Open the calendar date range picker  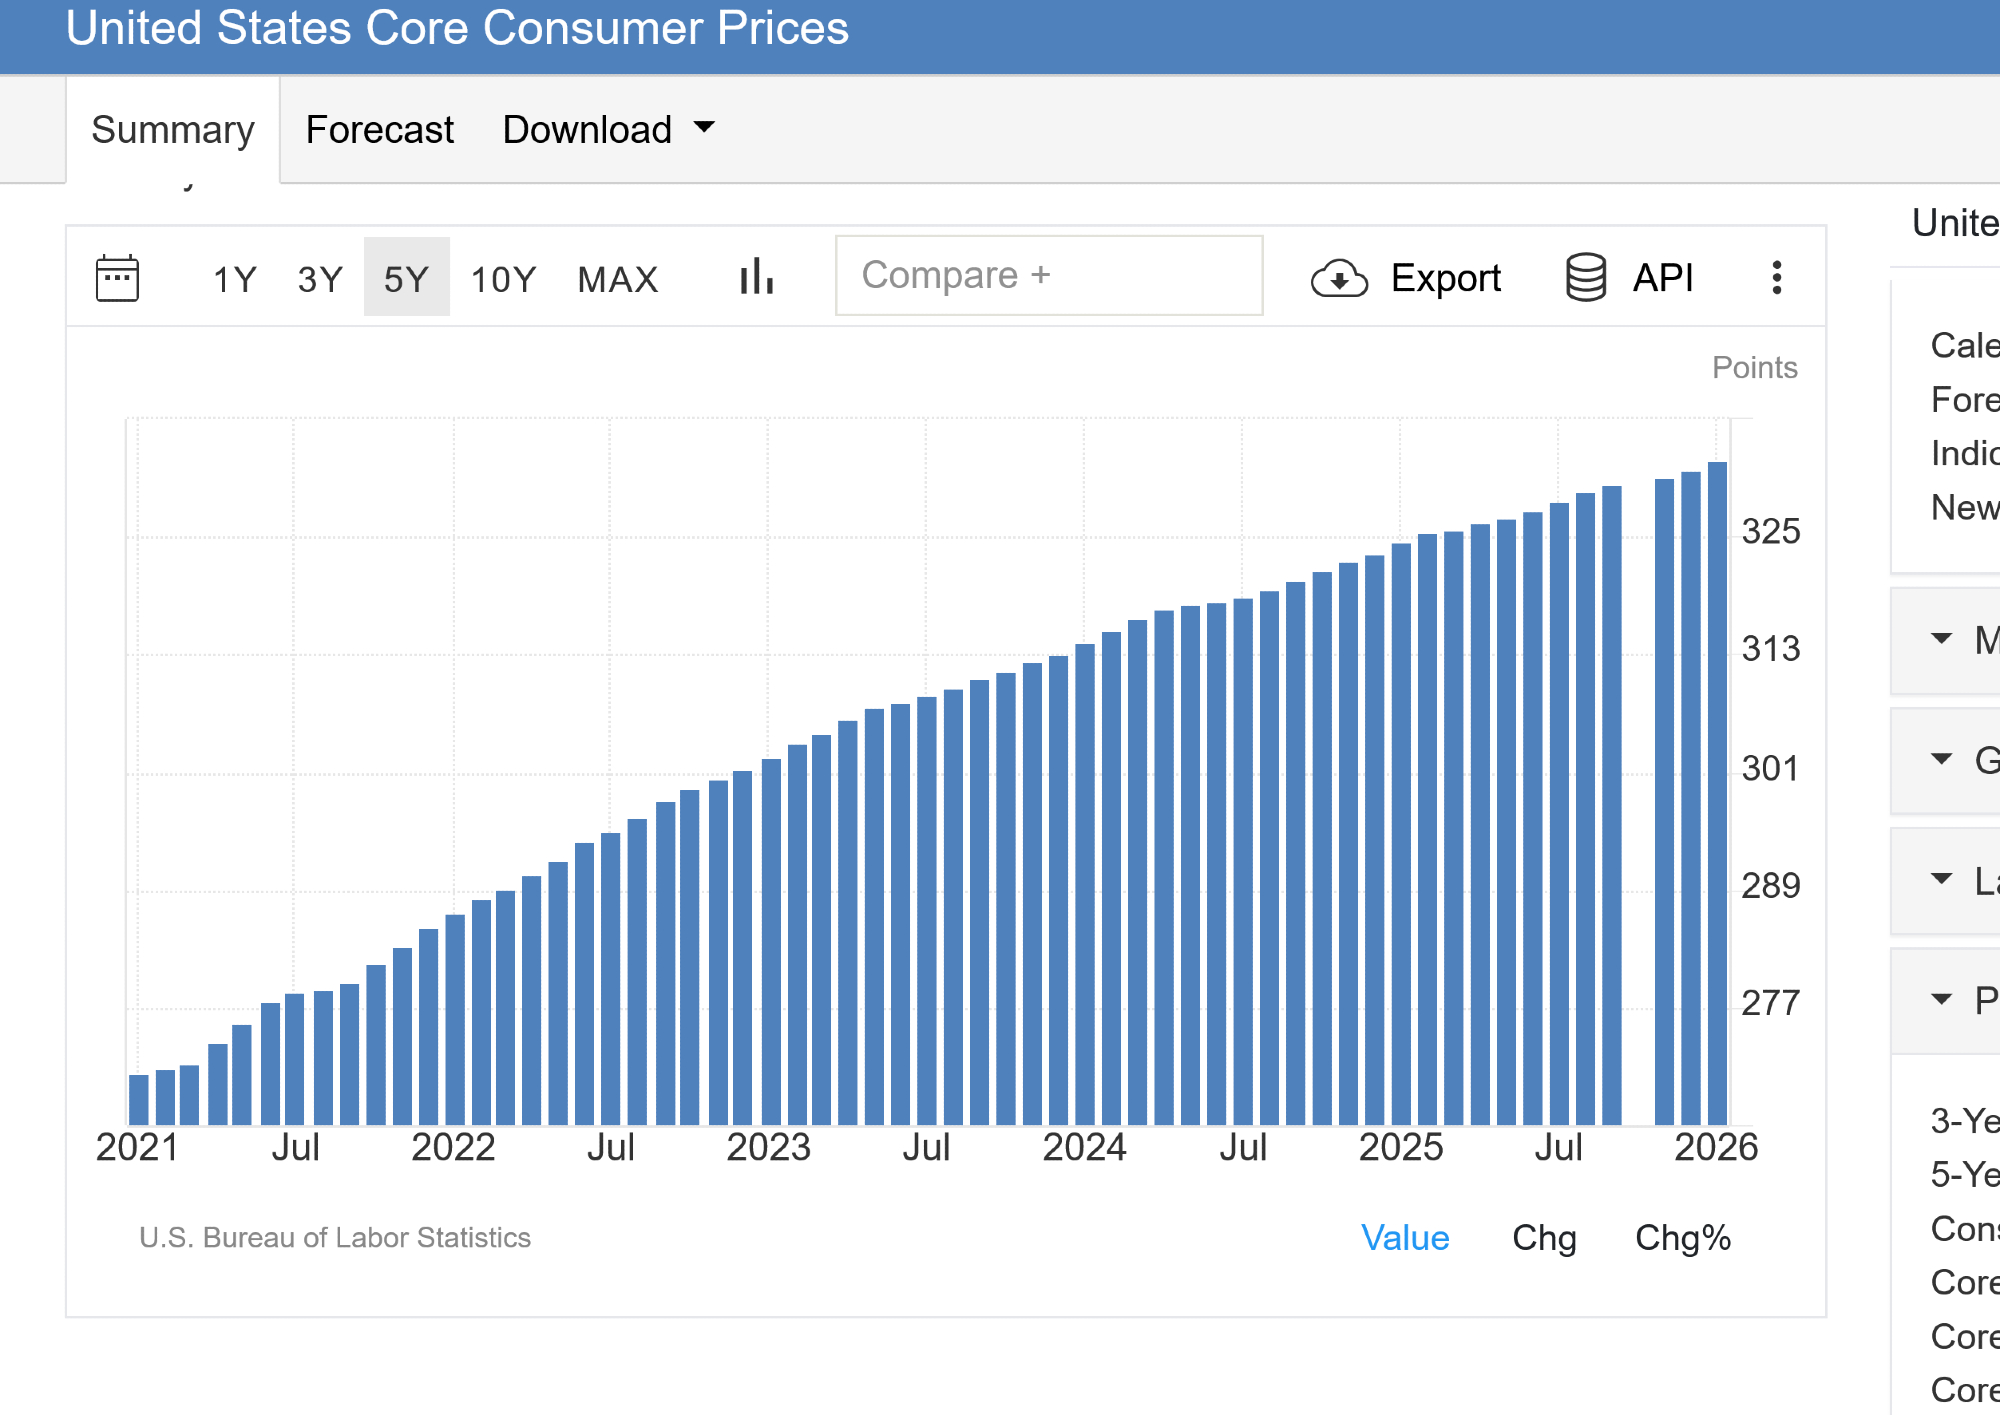pyautogui.click(x=117, y=277)
